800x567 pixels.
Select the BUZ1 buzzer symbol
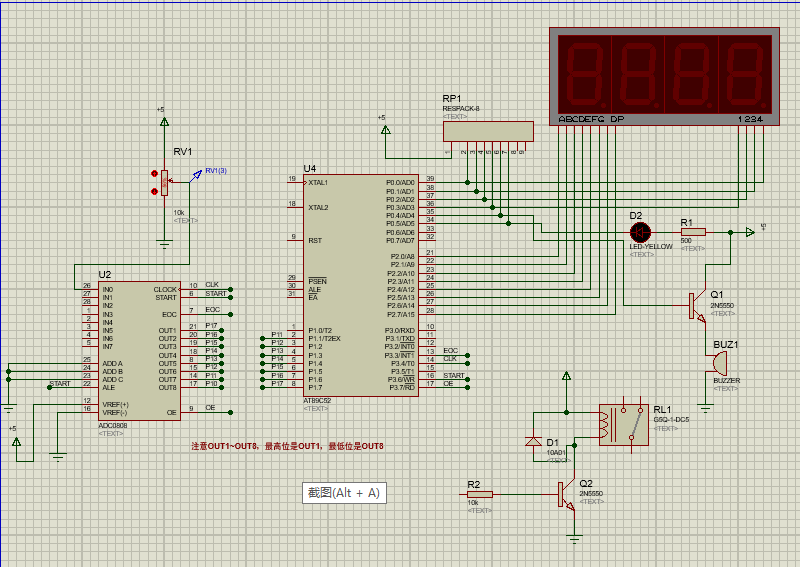tap(720, 363)
